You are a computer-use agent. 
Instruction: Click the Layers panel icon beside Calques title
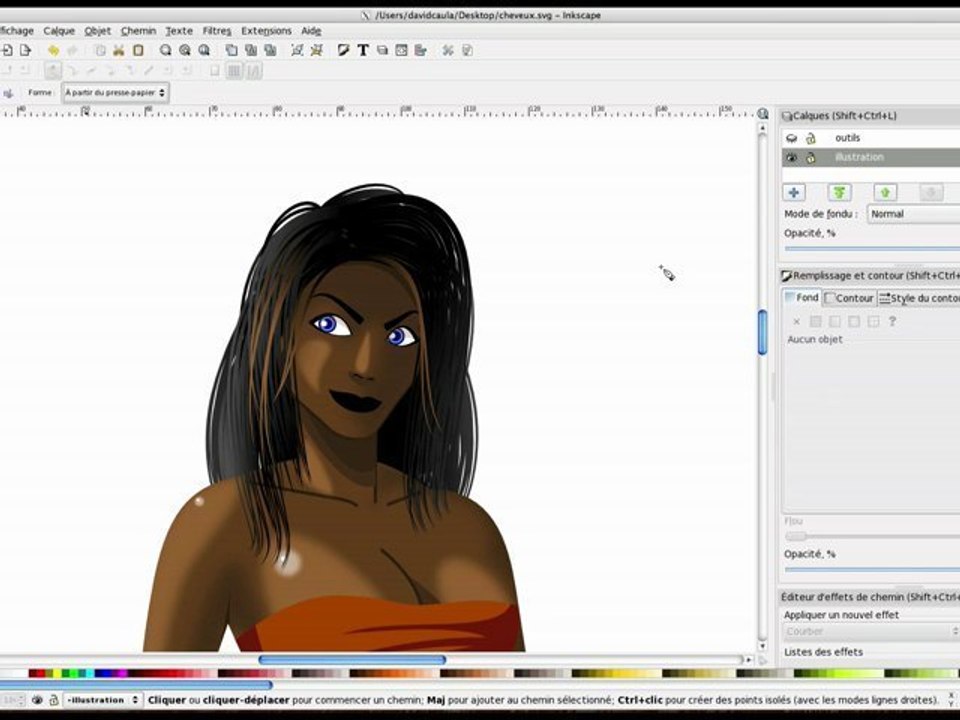(787, 116)
